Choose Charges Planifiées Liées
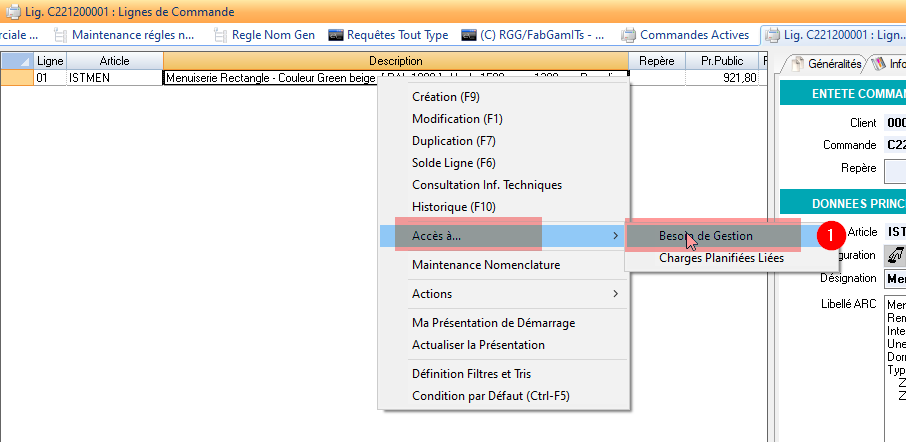Viewport: 906px width, 442px height. coord(720,258)
